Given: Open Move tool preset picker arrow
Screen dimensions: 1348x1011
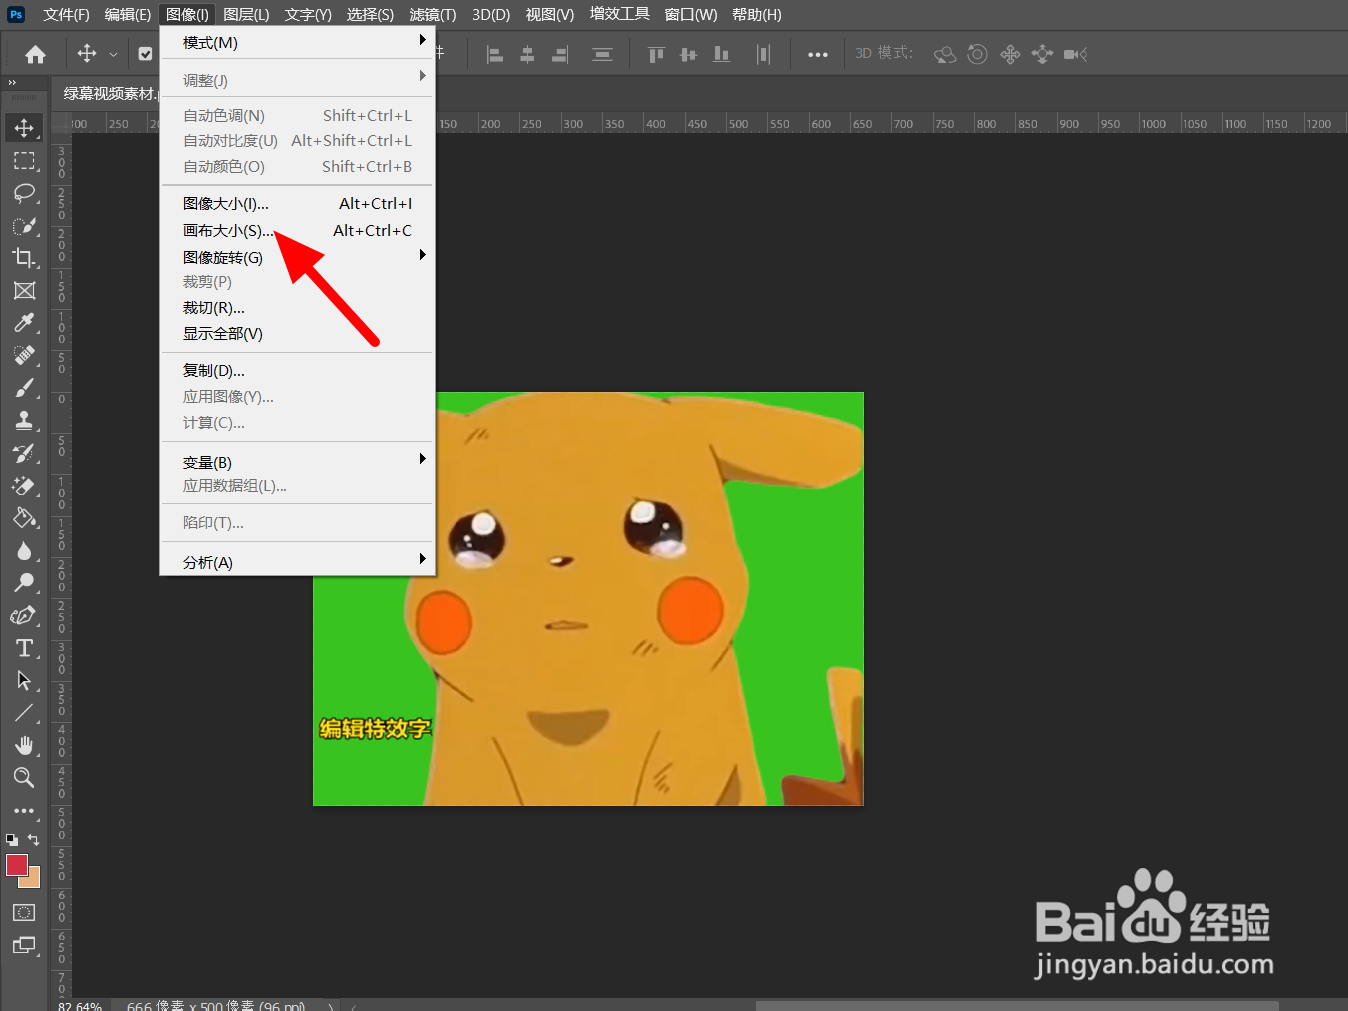Looking at the screenshot, I should pos(113,55).
